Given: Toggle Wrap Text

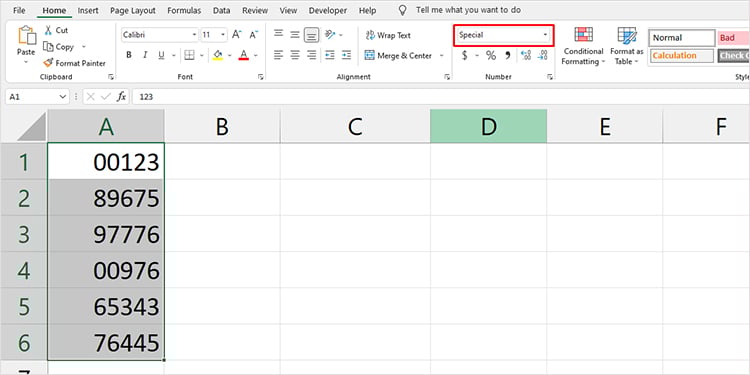Looking at the screenshot, I should click(x=388, y=35).
